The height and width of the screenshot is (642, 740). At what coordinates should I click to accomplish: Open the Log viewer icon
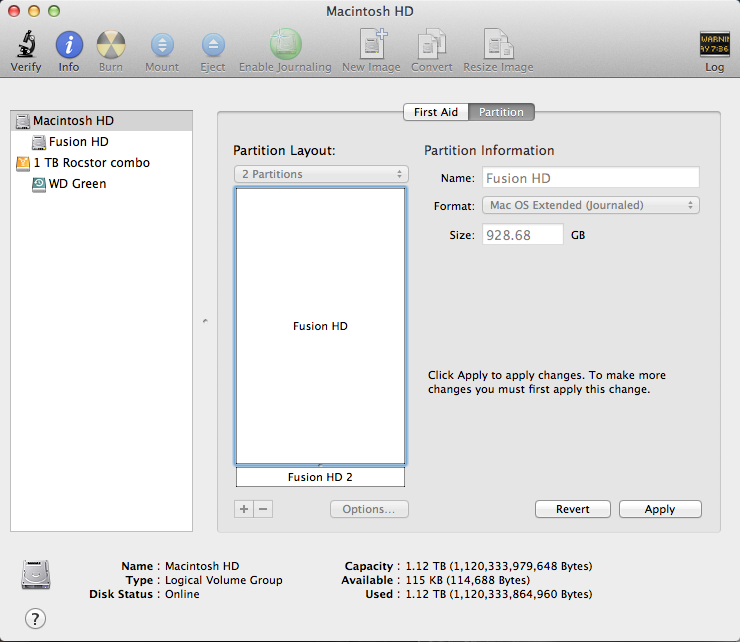click(x=715, y=44)
